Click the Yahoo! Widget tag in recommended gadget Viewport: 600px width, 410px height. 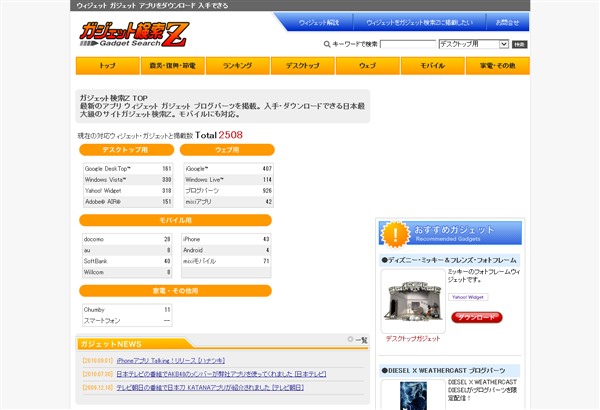pyautogui.click(x=468, y=297)
